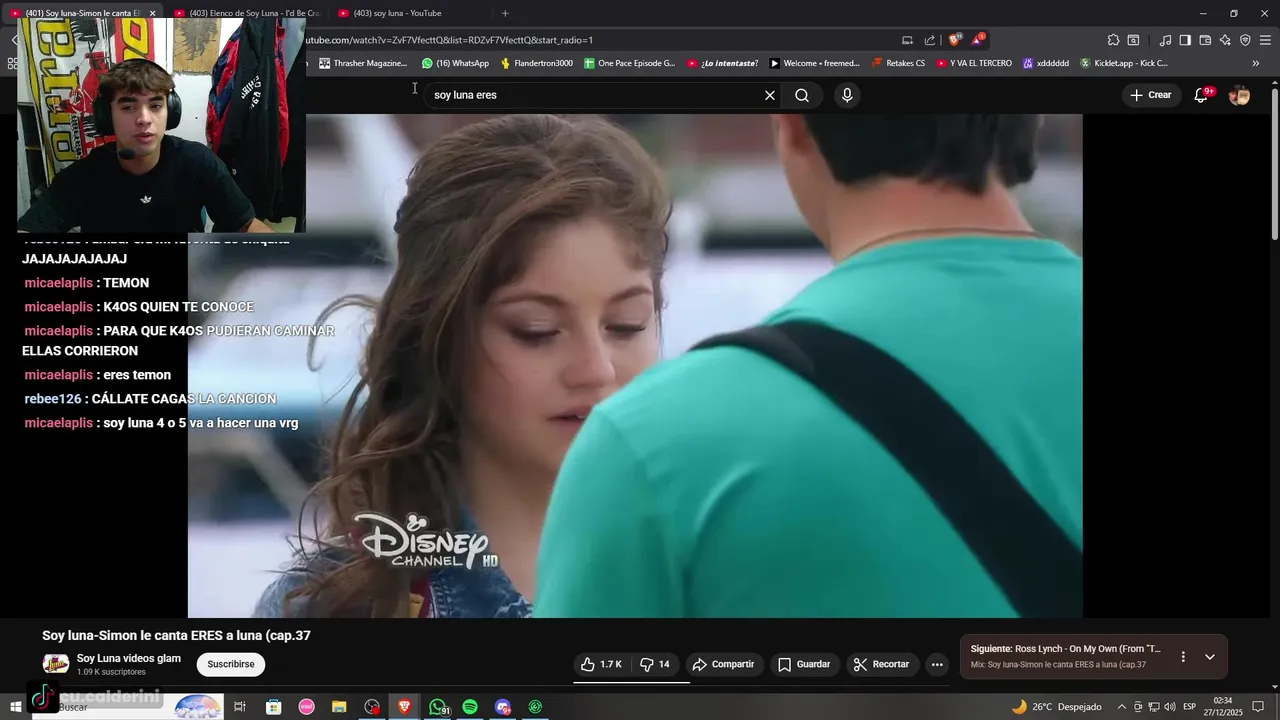
Task: Open the Y VA EL TERCERO bookmark
Action: tap(974, 63)
